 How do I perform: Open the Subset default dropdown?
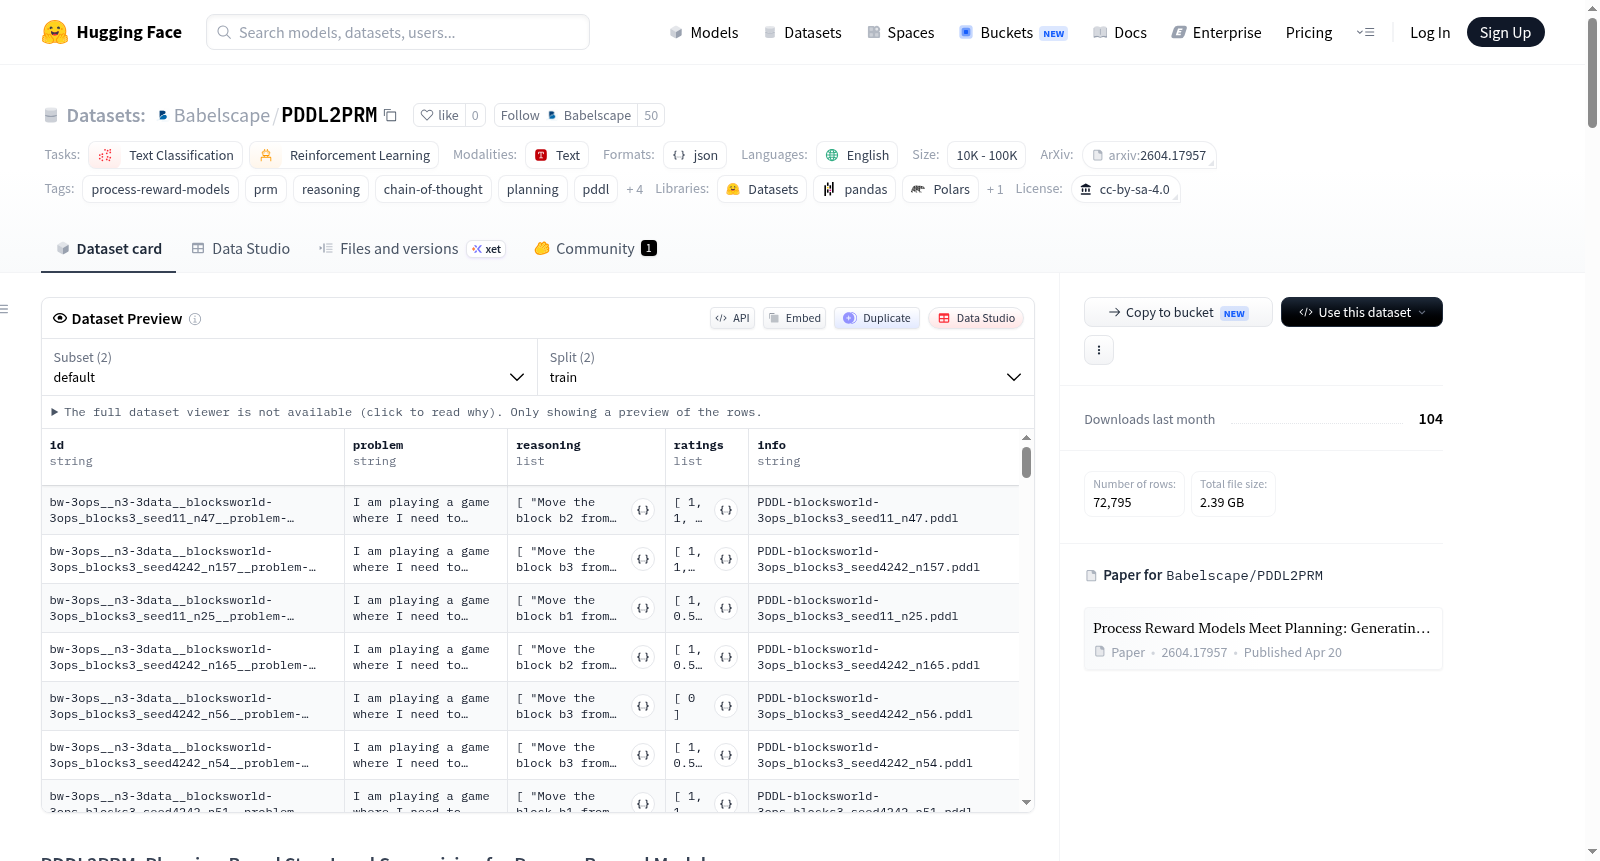pos(289,367)
